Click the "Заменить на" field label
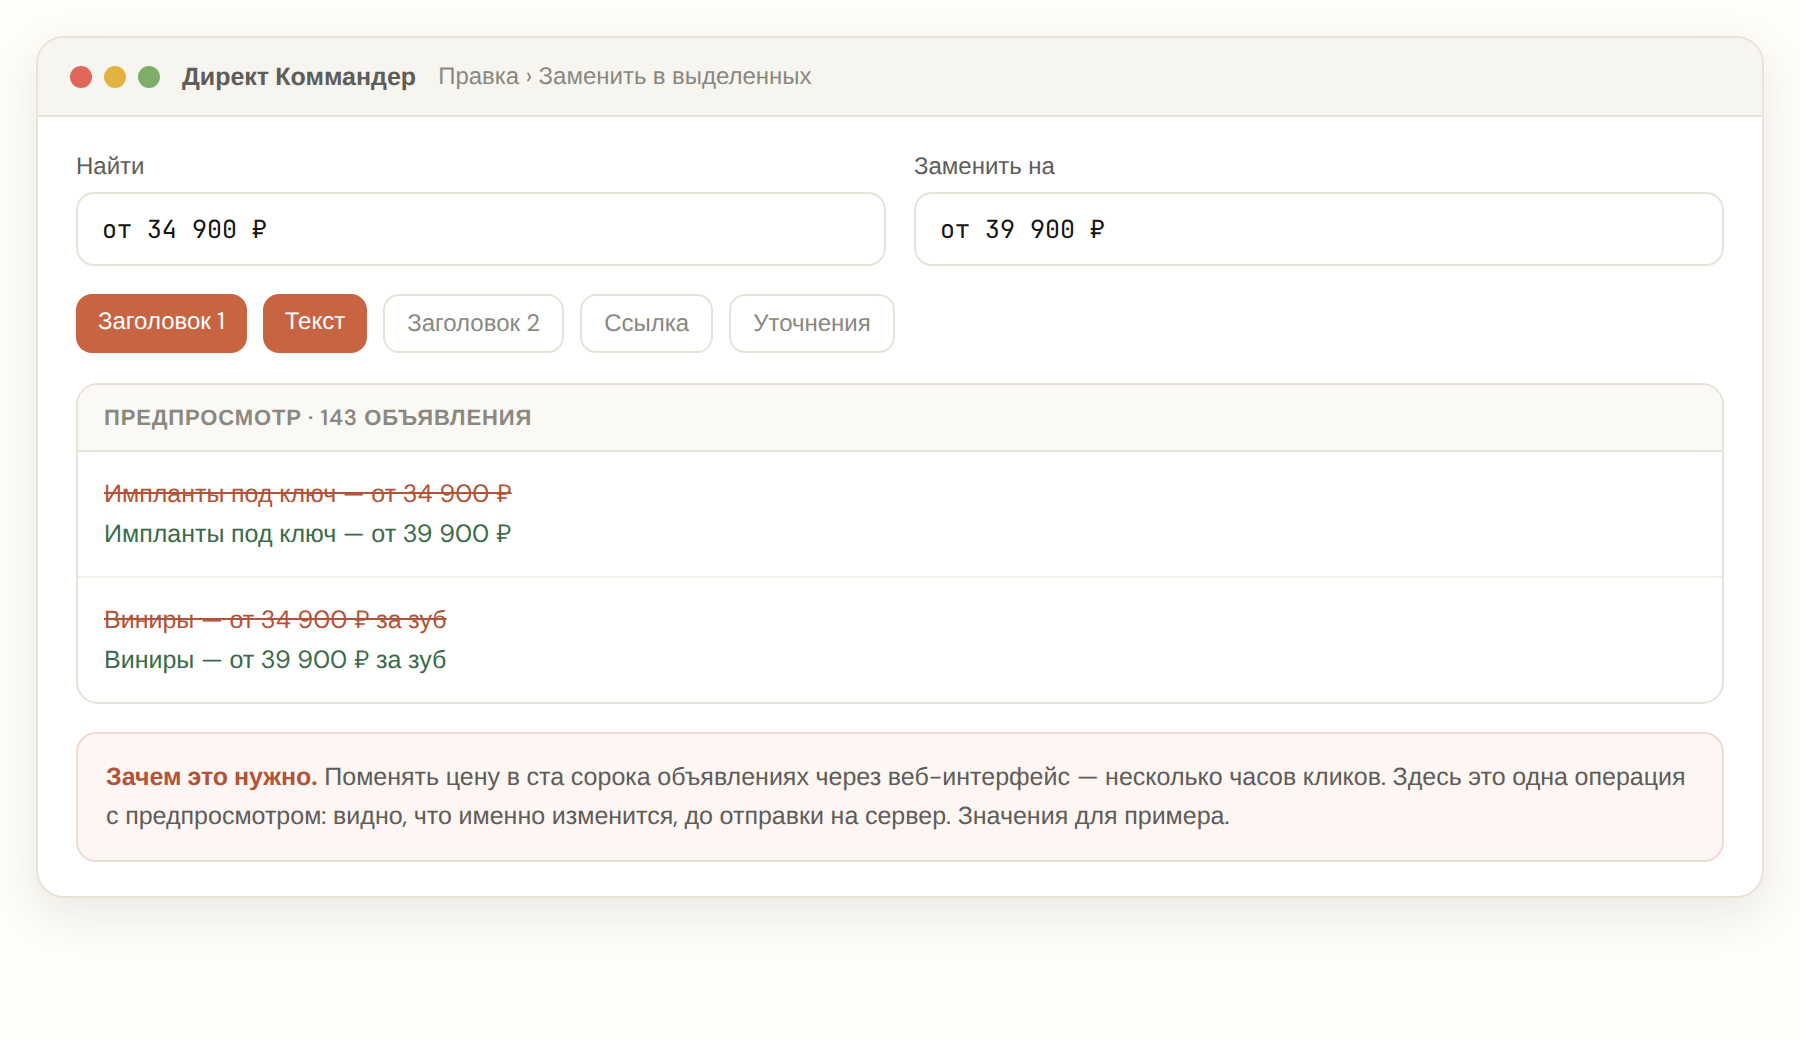Viewport: 1800px width, 1040px height. coord(984,166)
